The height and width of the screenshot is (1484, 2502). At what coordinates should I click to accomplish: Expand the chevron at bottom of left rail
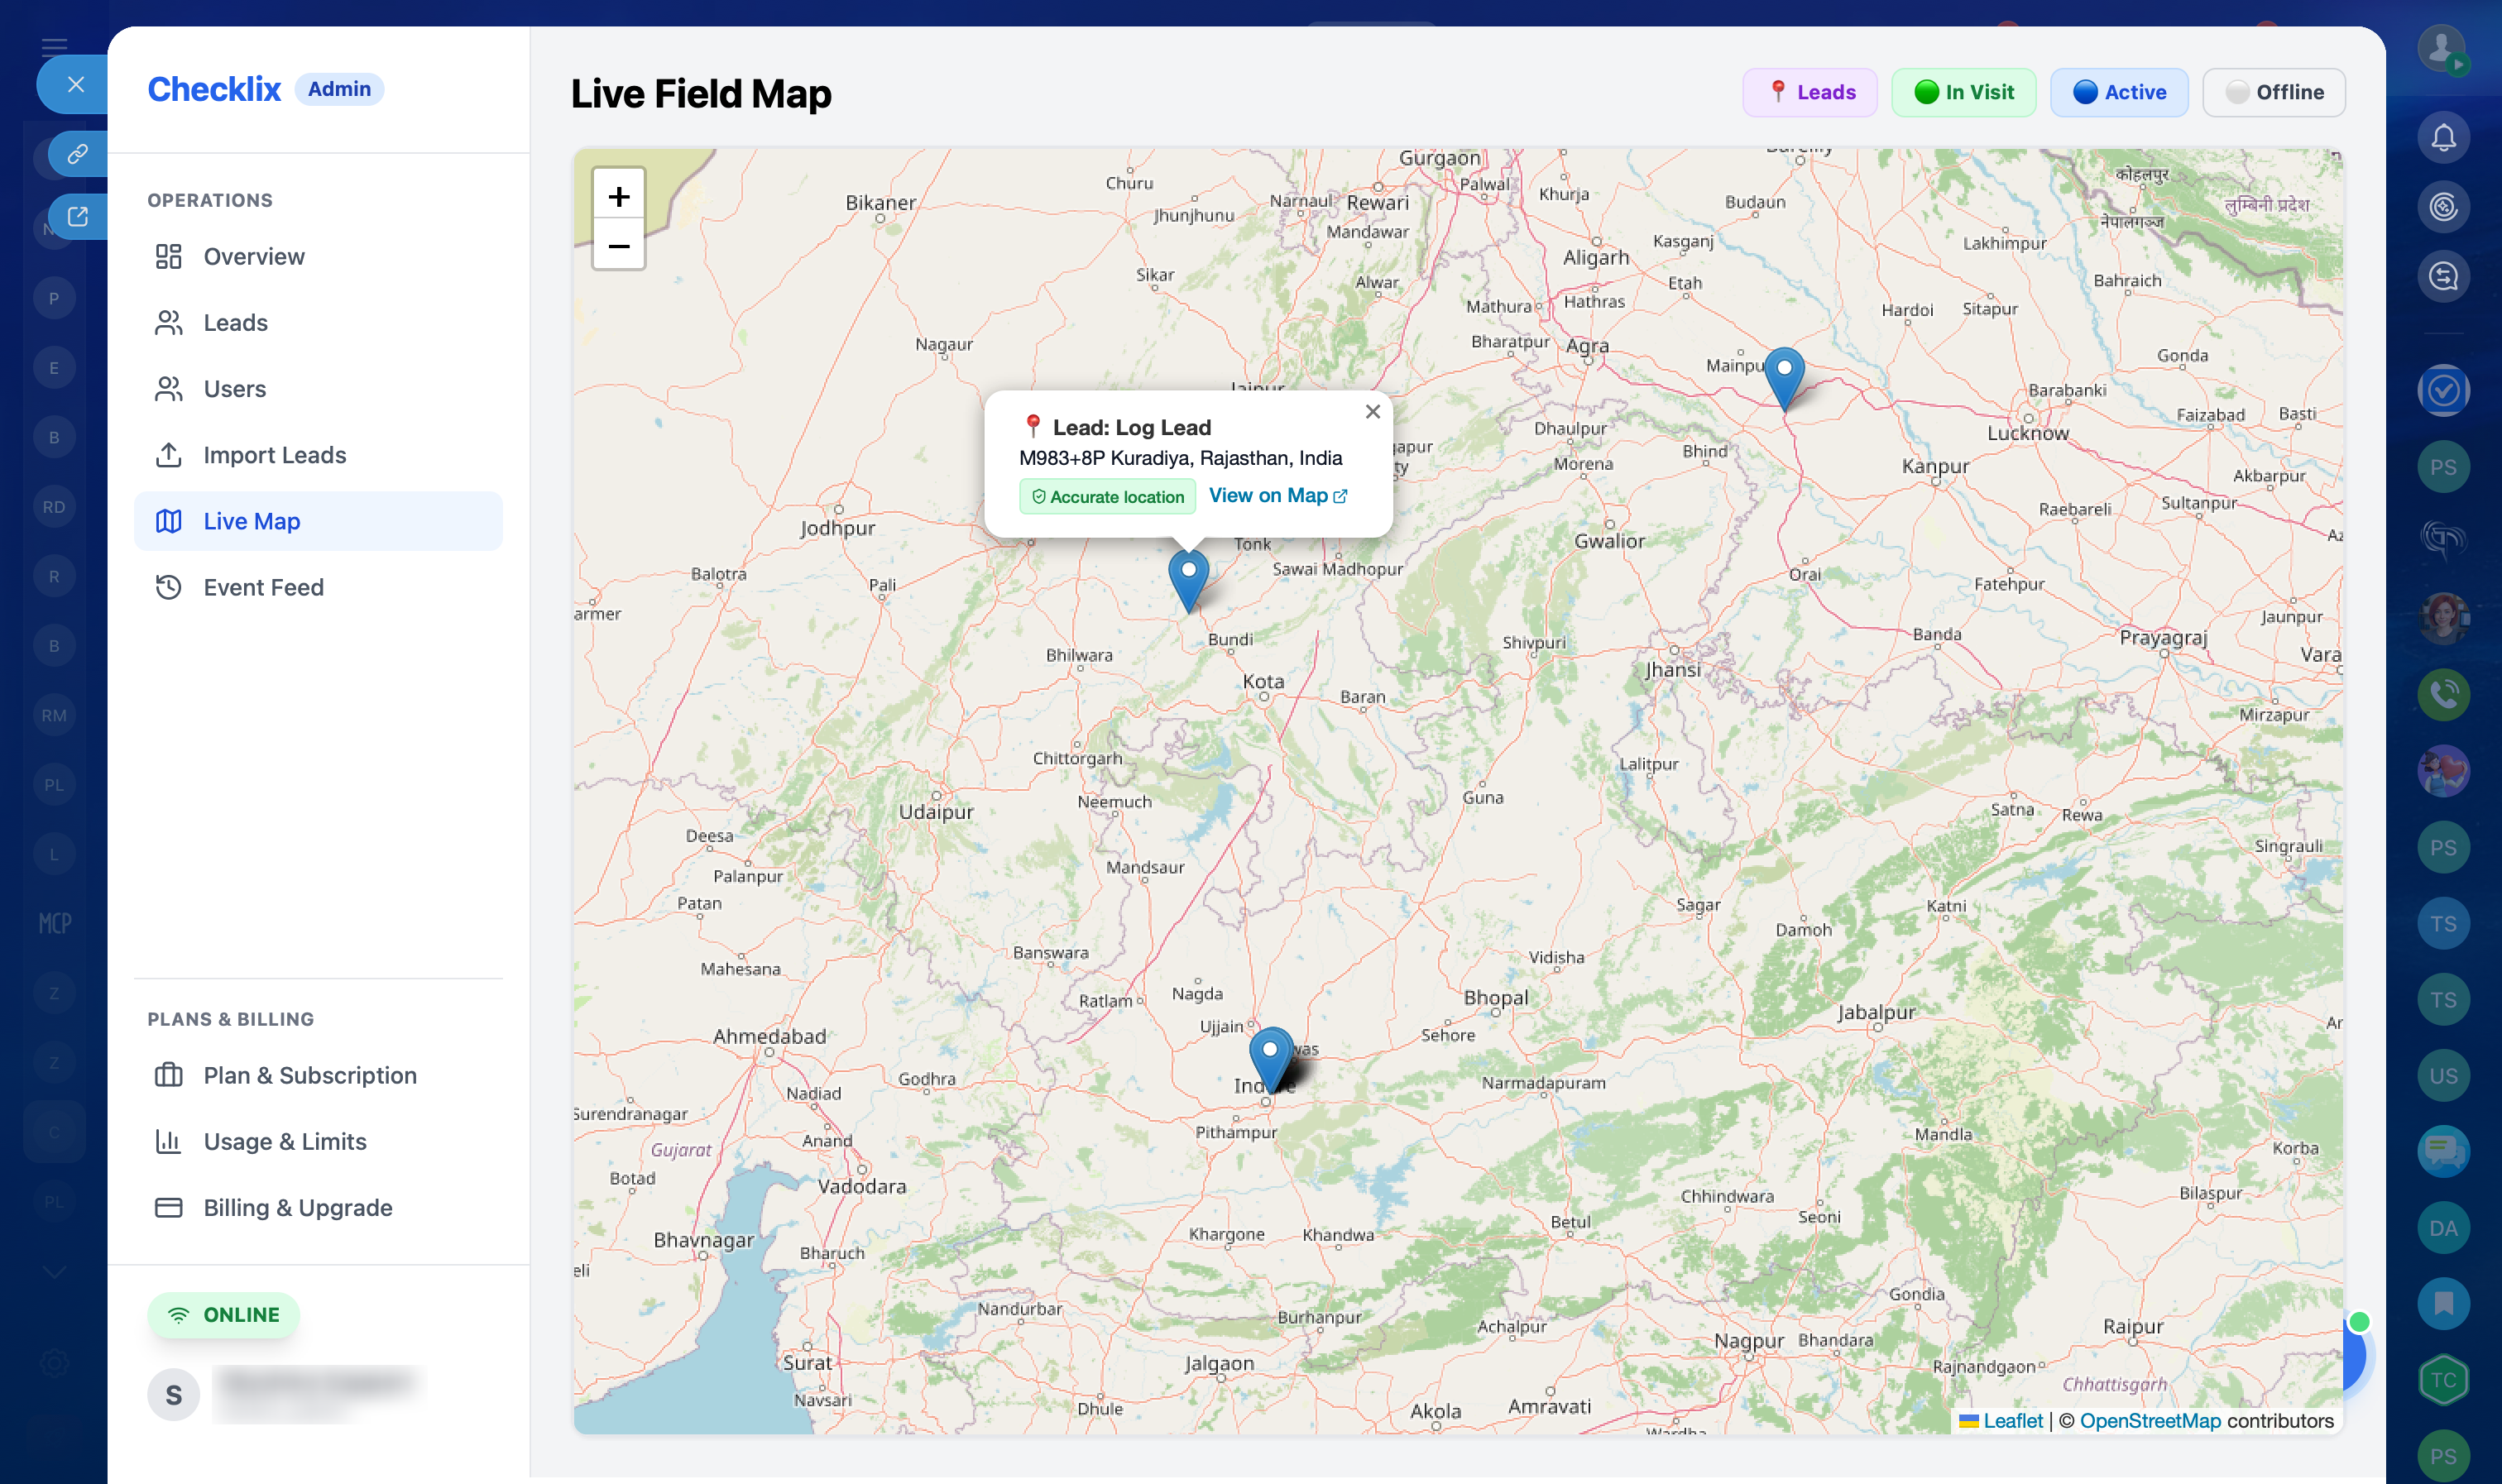54,1271
